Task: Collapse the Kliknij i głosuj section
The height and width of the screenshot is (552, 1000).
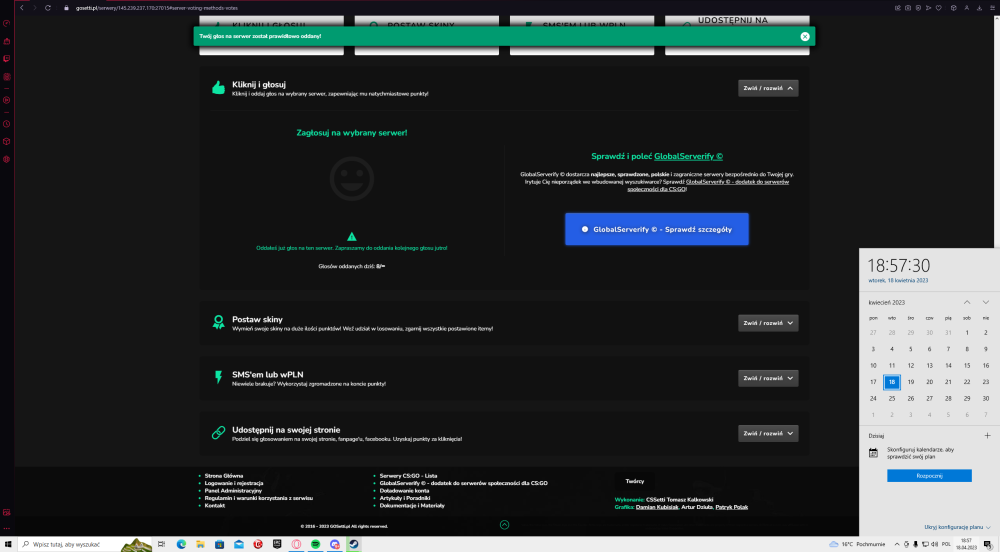Action: pyautogui.click(x=768, y=88)
